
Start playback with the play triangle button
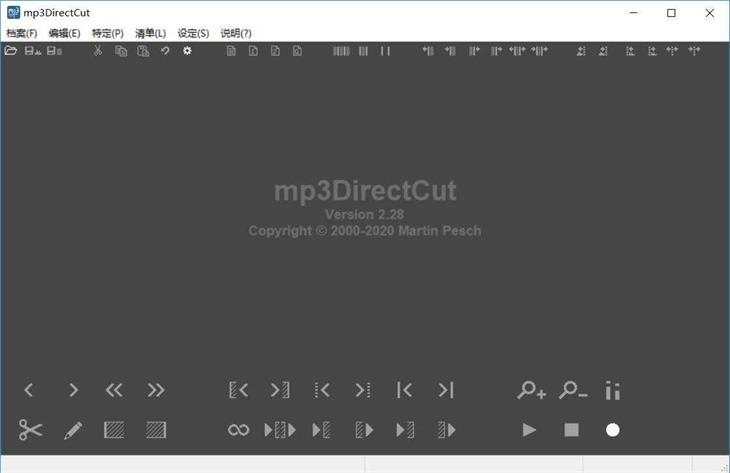point(529,430)
